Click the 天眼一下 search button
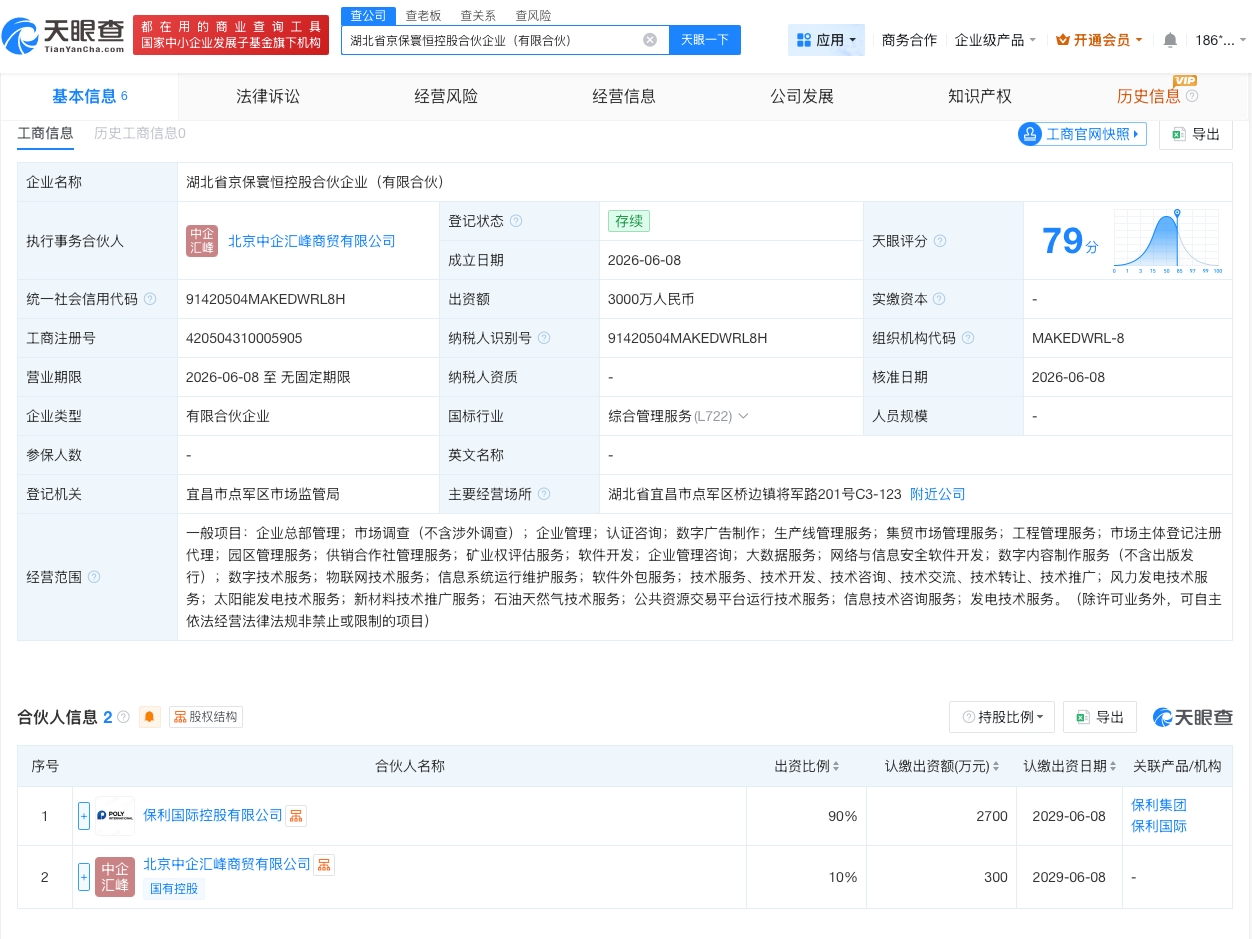This screenshot has width=1252, height=939. [x=705, y=40]
